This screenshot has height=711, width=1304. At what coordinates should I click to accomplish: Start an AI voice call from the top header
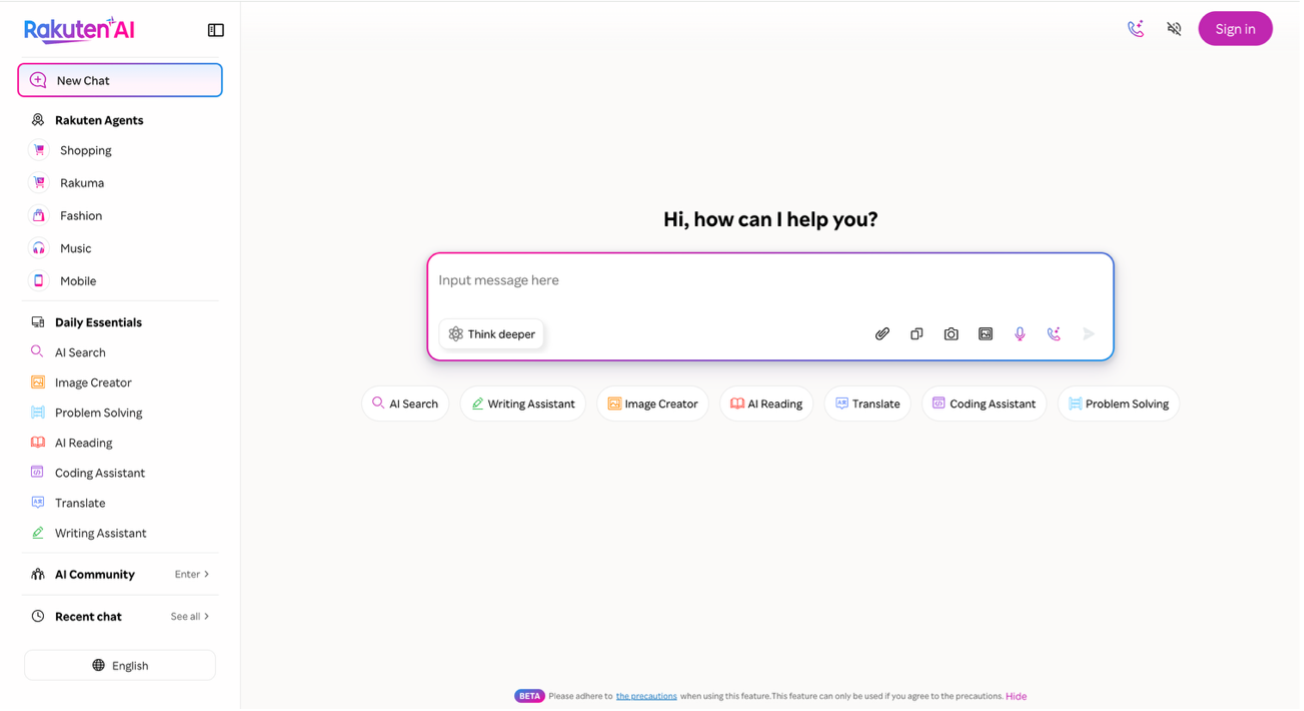pos(1135,29)
